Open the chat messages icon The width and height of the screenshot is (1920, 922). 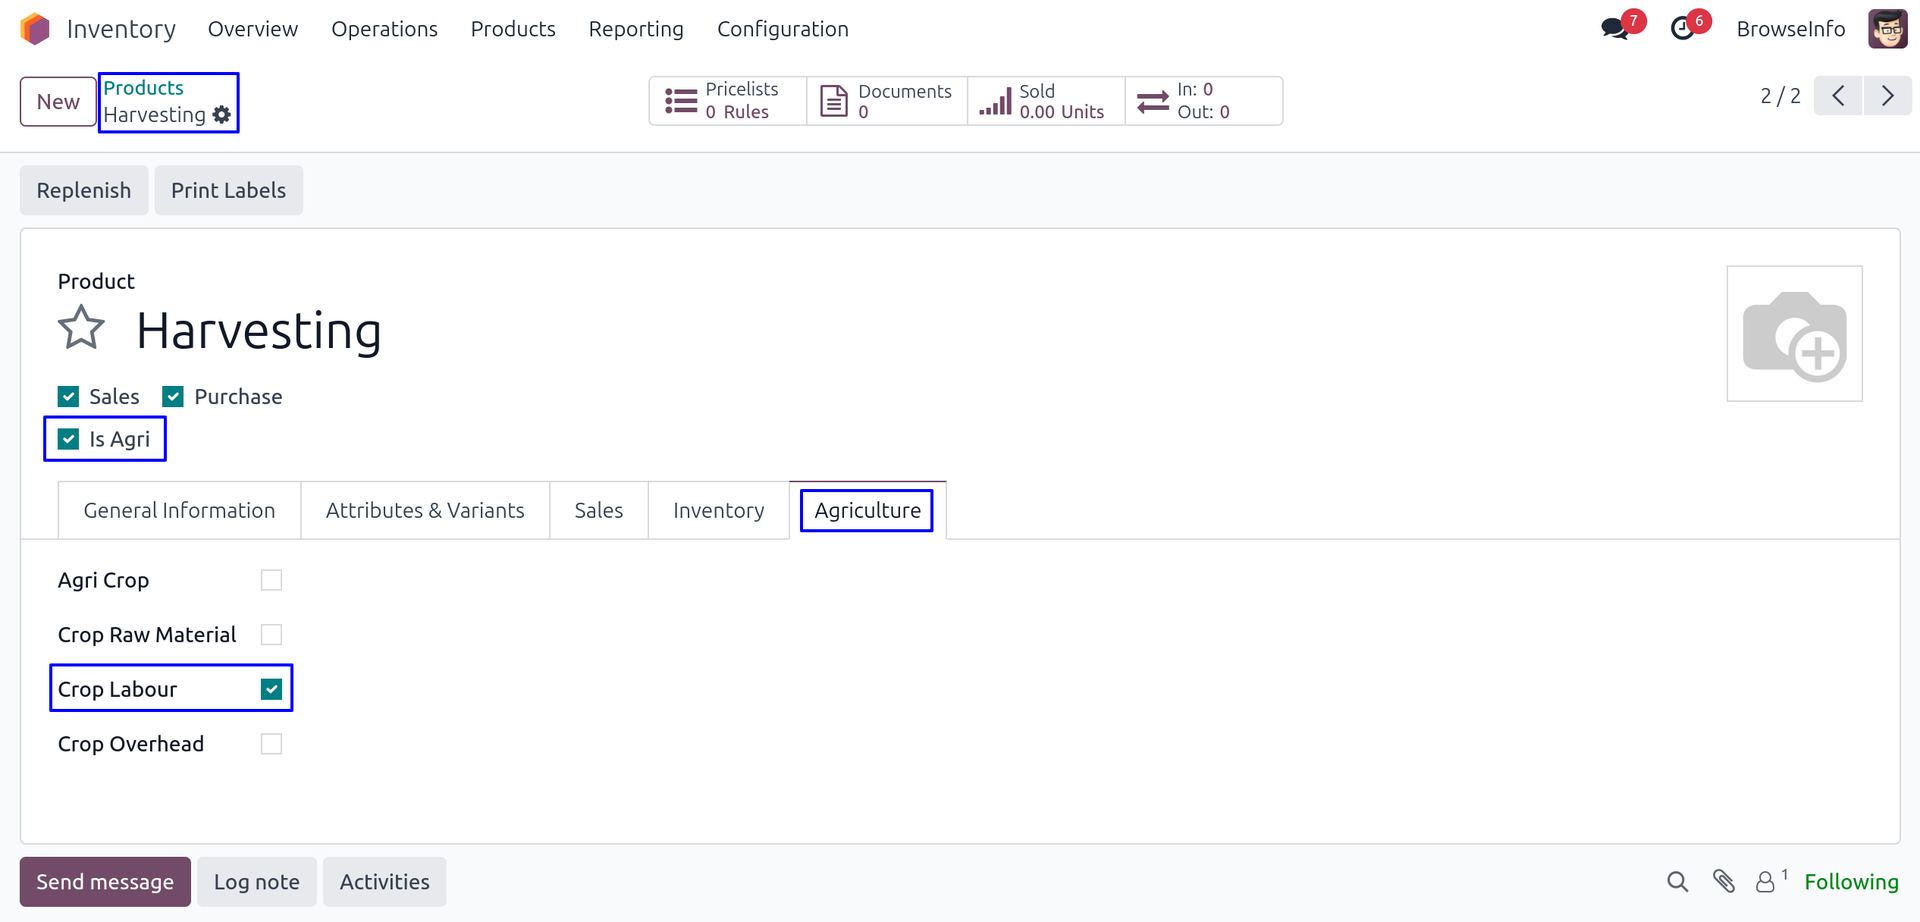click(x=1614, y=29)
